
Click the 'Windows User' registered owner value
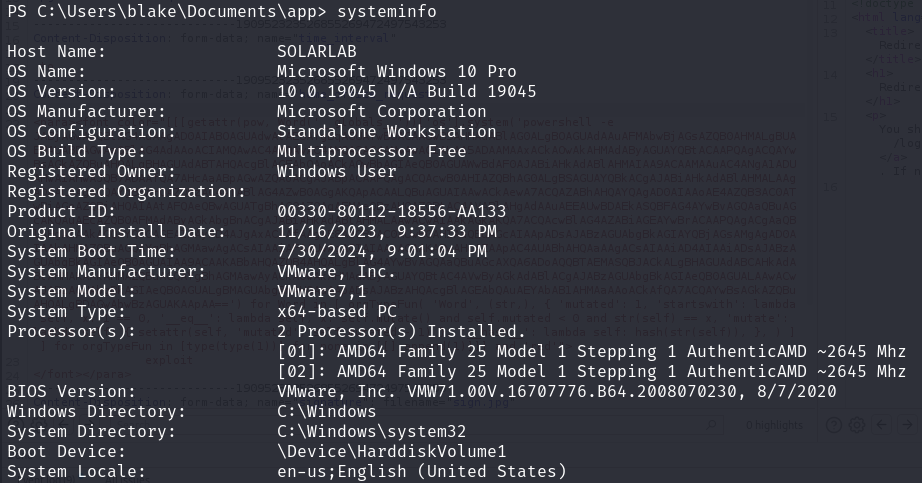[x=337, y=172]
